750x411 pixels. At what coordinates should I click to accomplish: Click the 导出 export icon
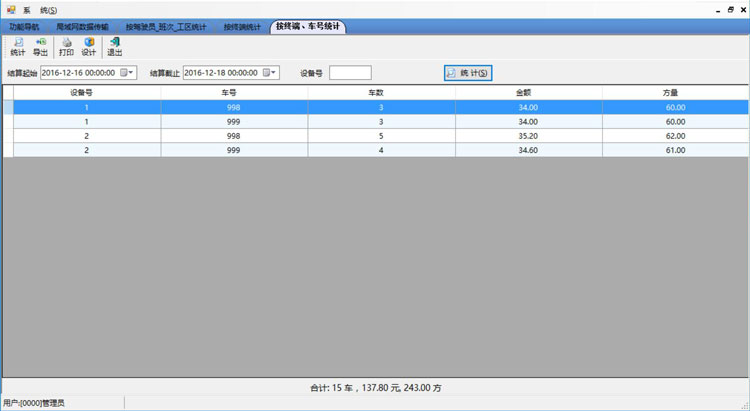click(x=41, y=46)
